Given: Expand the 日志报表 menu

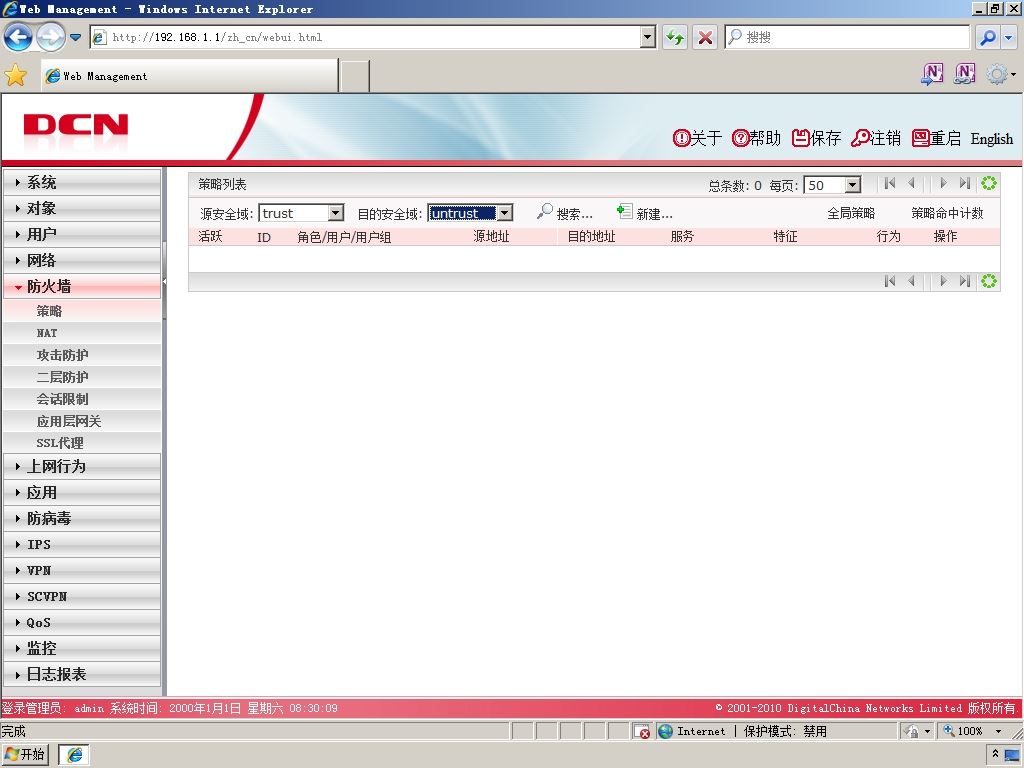Looking at the screenshot, I should pyautogui.click(x=82, y=674).
